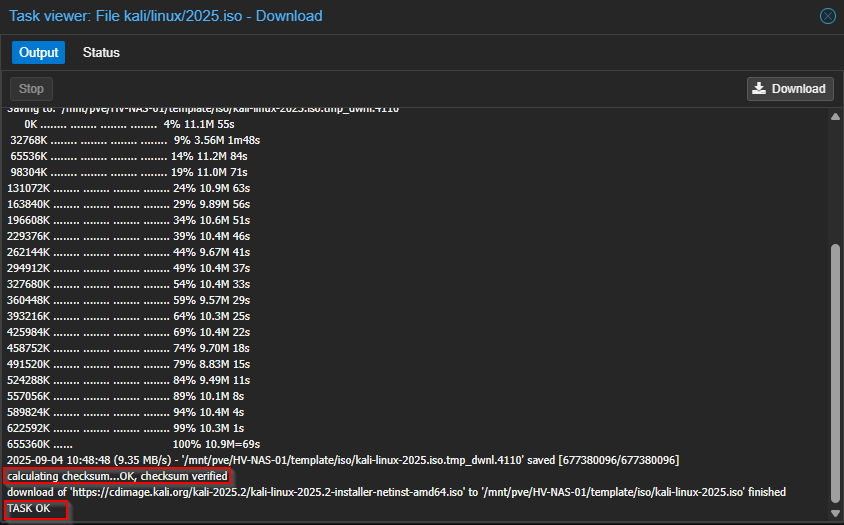Click the 655360K 100% progress line

(x=133, y=444)
